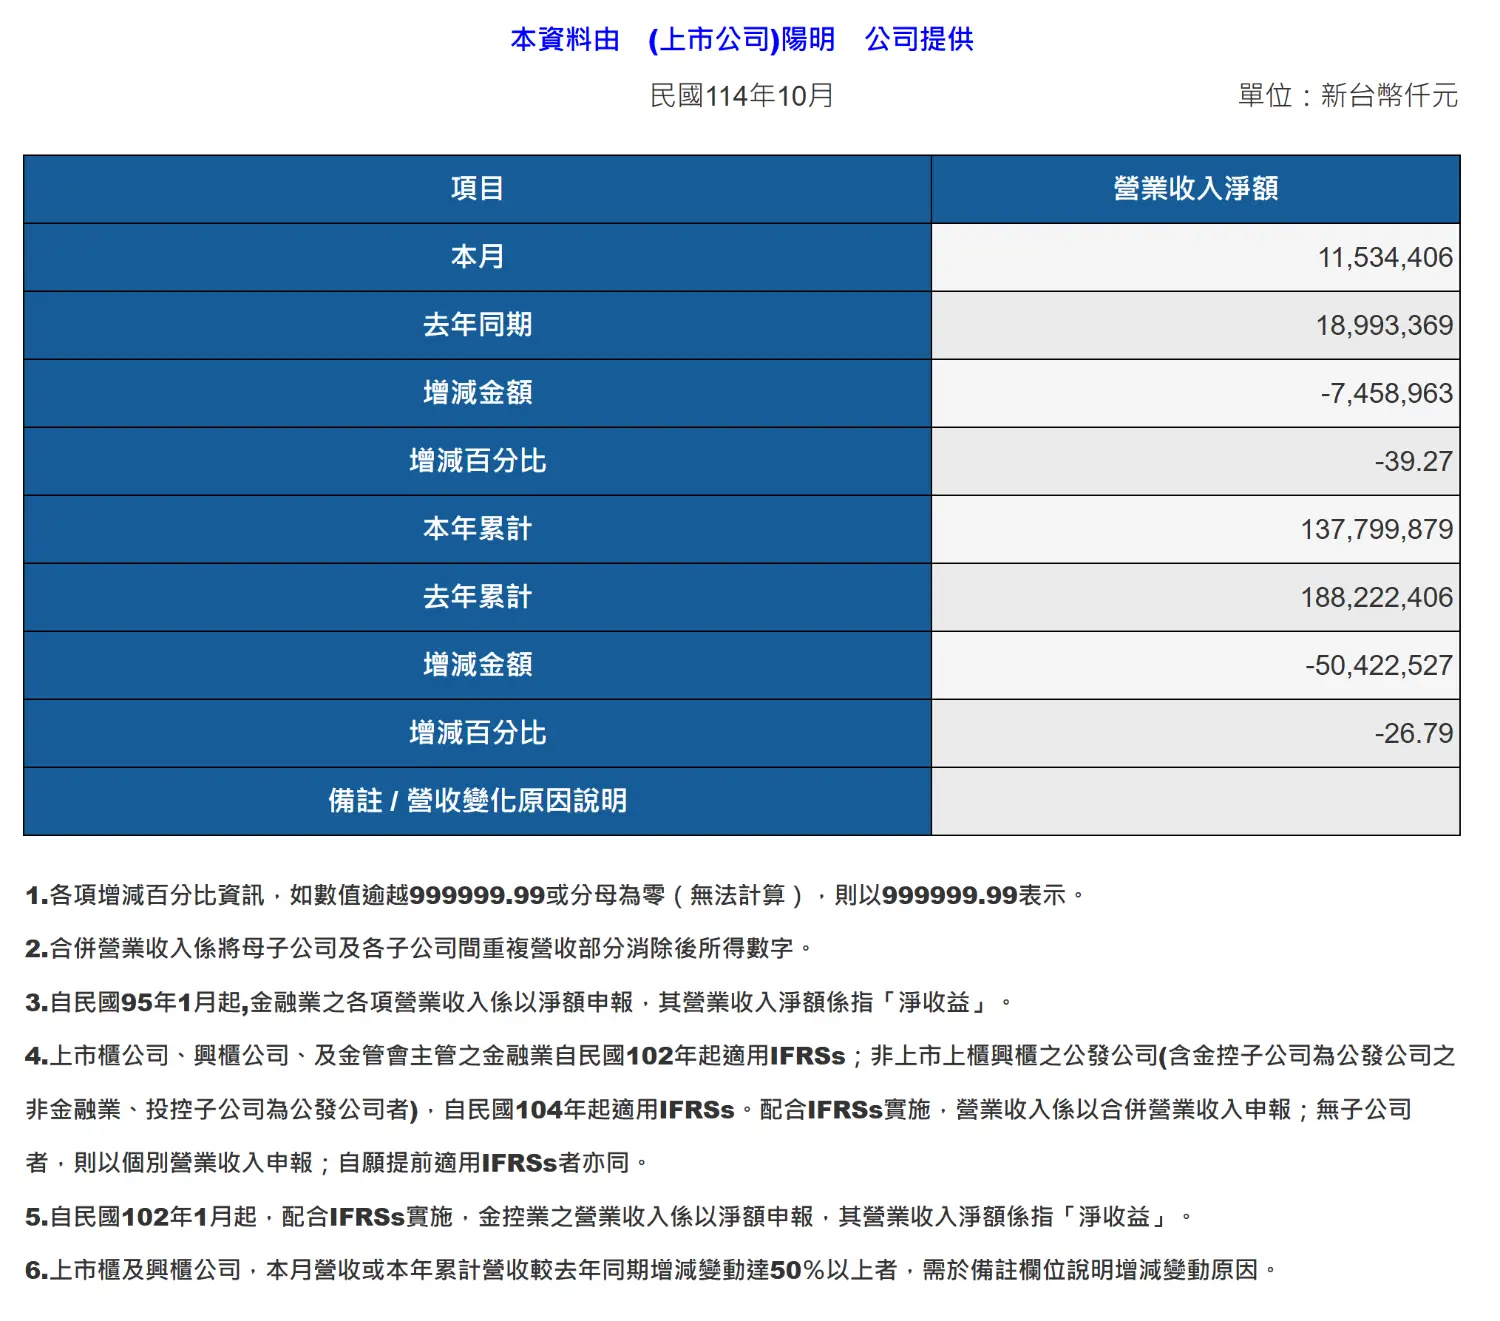The height and width of the screenshot is (1321, 1500).
Task: Select the 項目 column header
Action: [477, 189]
